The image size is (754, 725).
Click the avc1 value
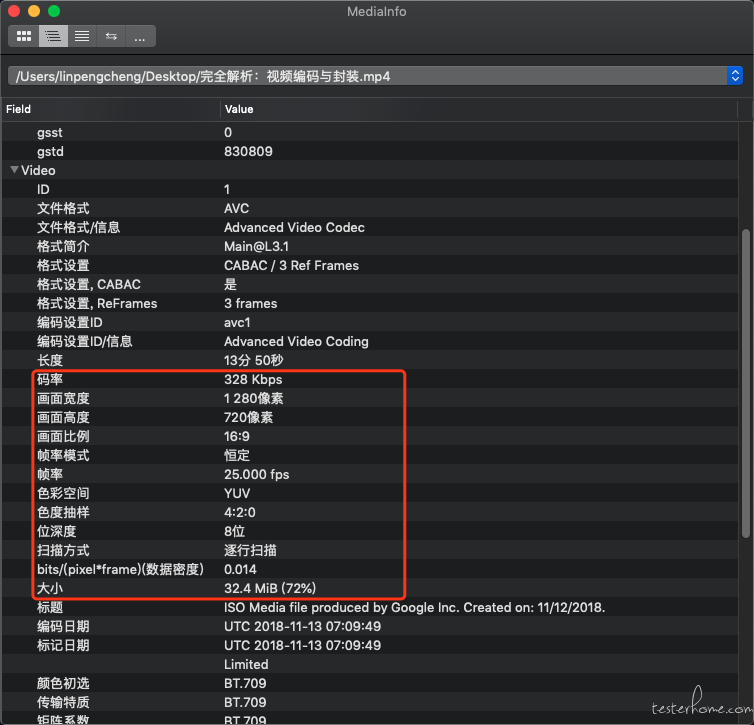pos(237,323)
